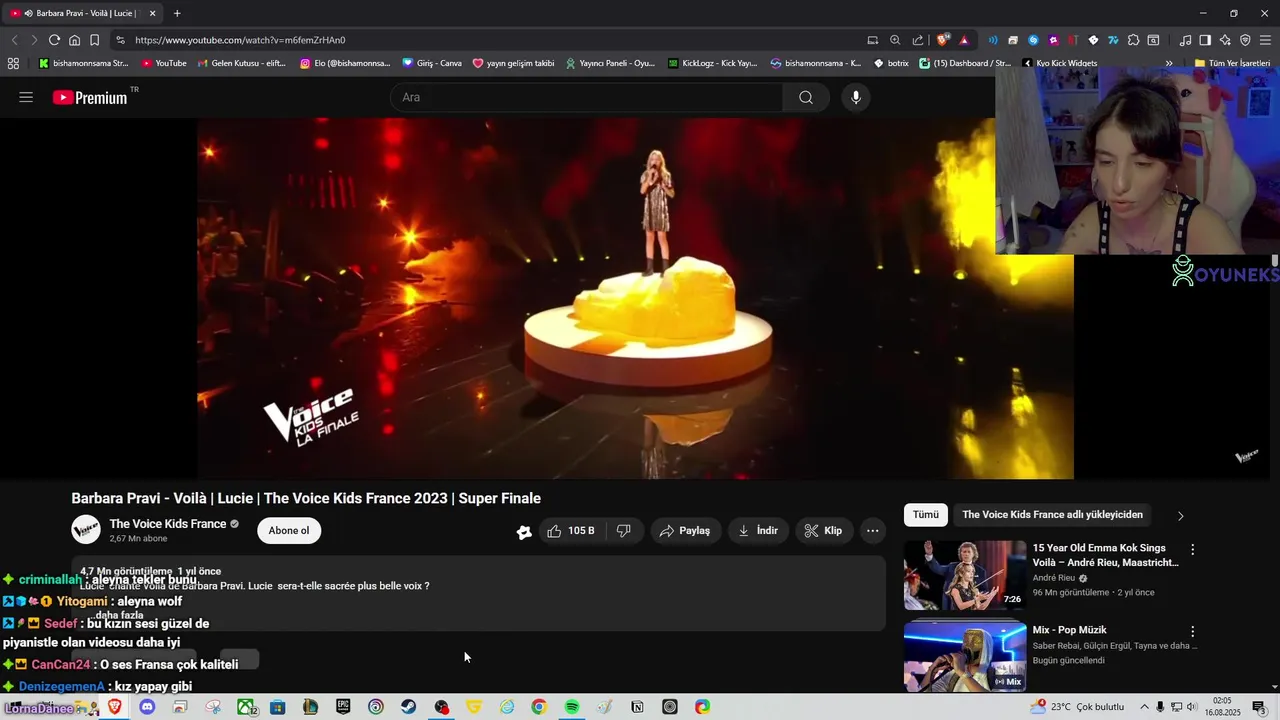Image resolution: width=1280 pixels, height=720 pixels.
Task: Open The Voice Kids France channel name link
Action: pyautogui.click(x=168, y=524)
